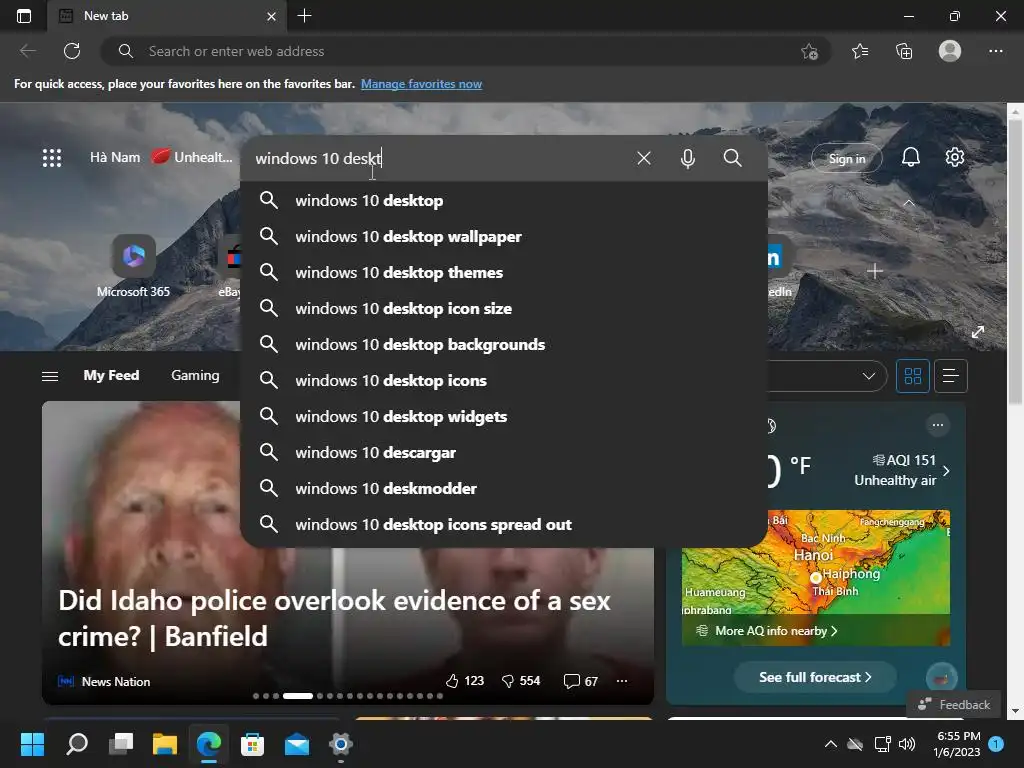Refresh the page with reload icon
This screenshot has width=1024, height=768.
tap(72, 51)
